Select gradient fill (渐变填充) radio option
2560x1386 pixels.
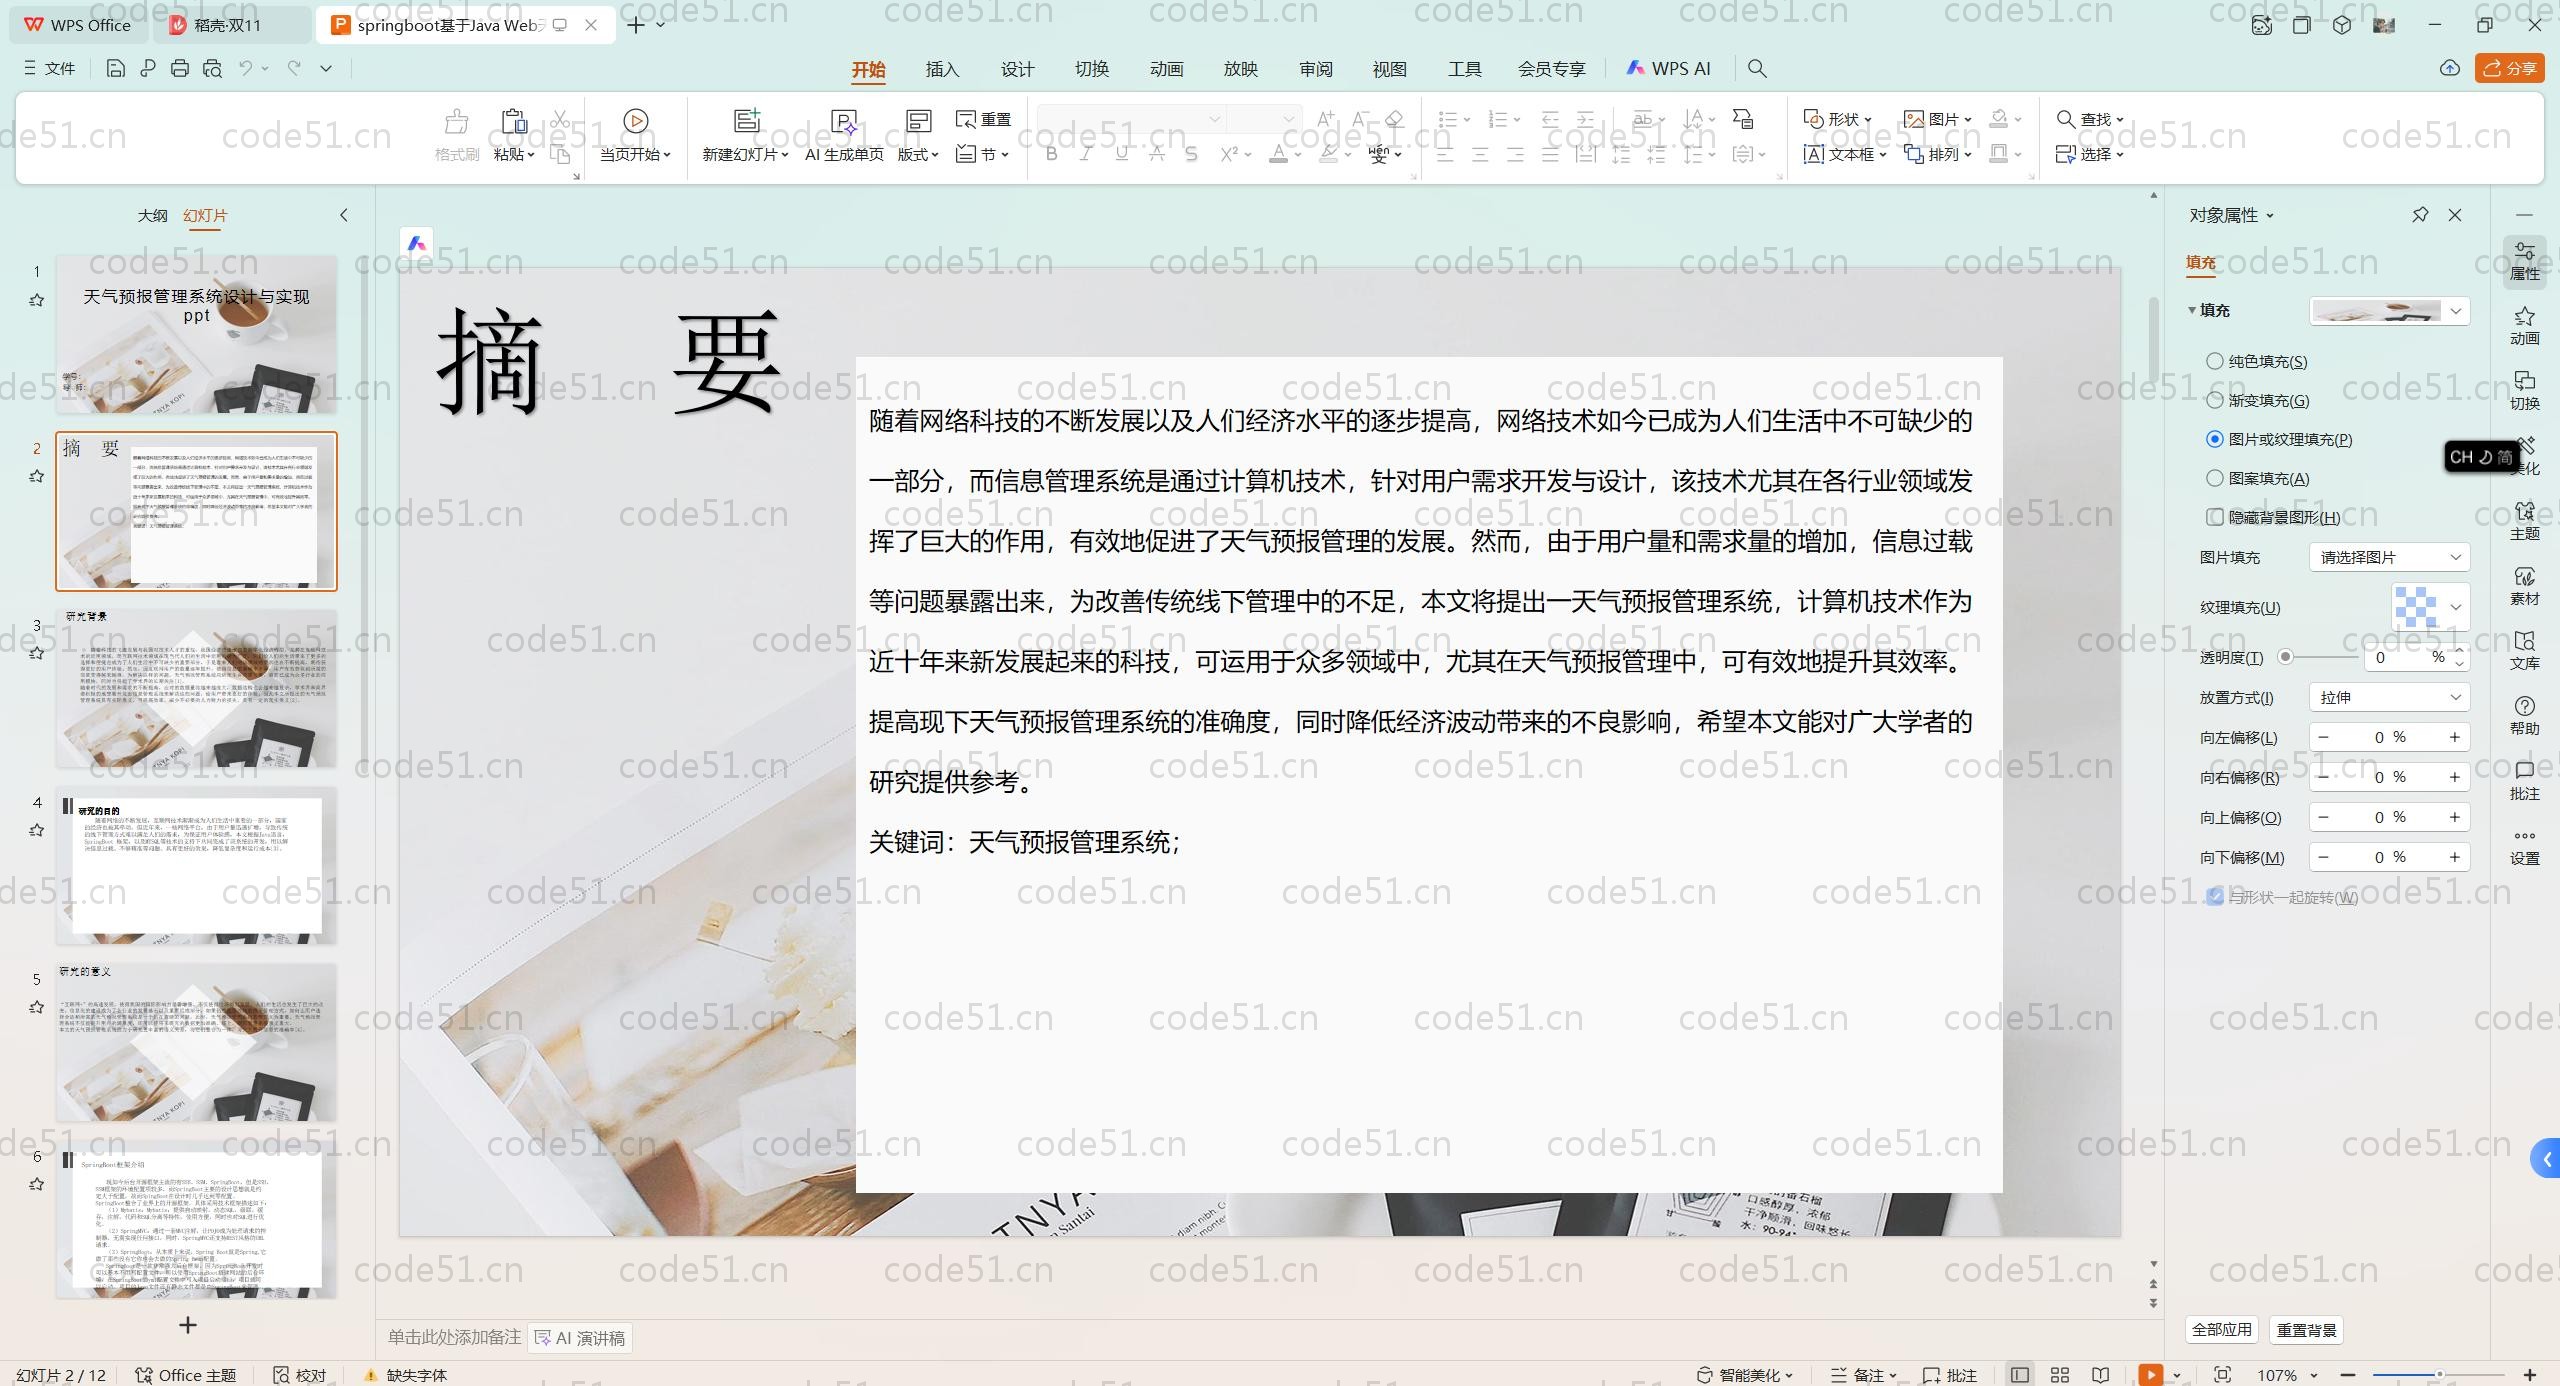pyautogui.click(x=2215, y=400)
